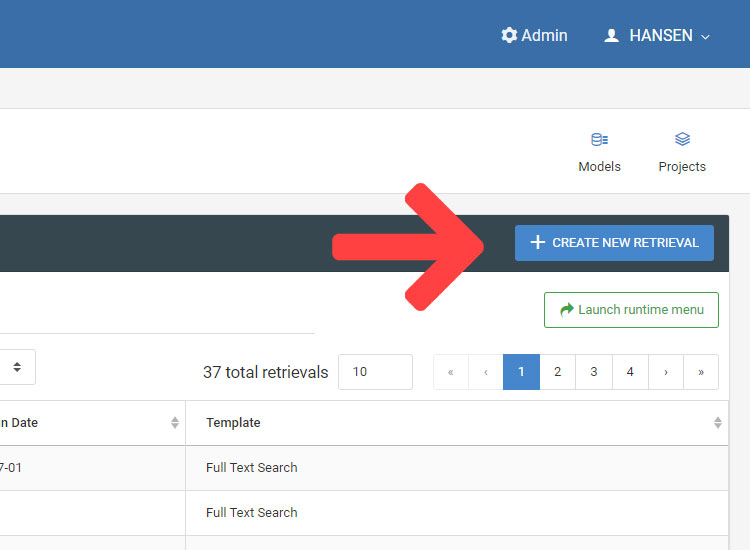Select page 3 in pagination
The width and height of the screenshot is (750, 550).
click(x=594, y=372)
